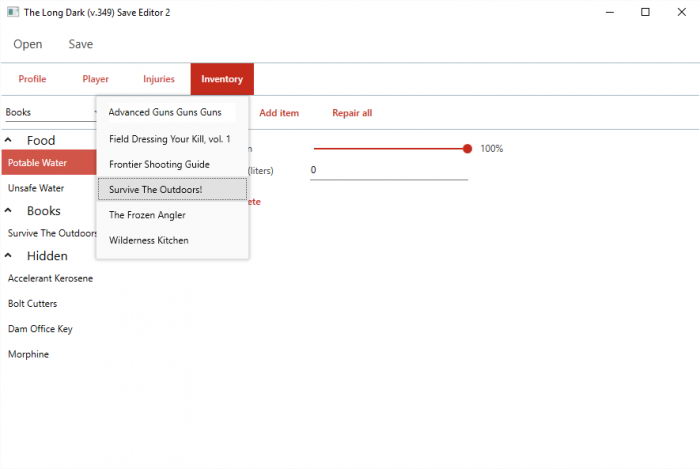Select Morphine in the Hidden group

click(x=29, y=354)
